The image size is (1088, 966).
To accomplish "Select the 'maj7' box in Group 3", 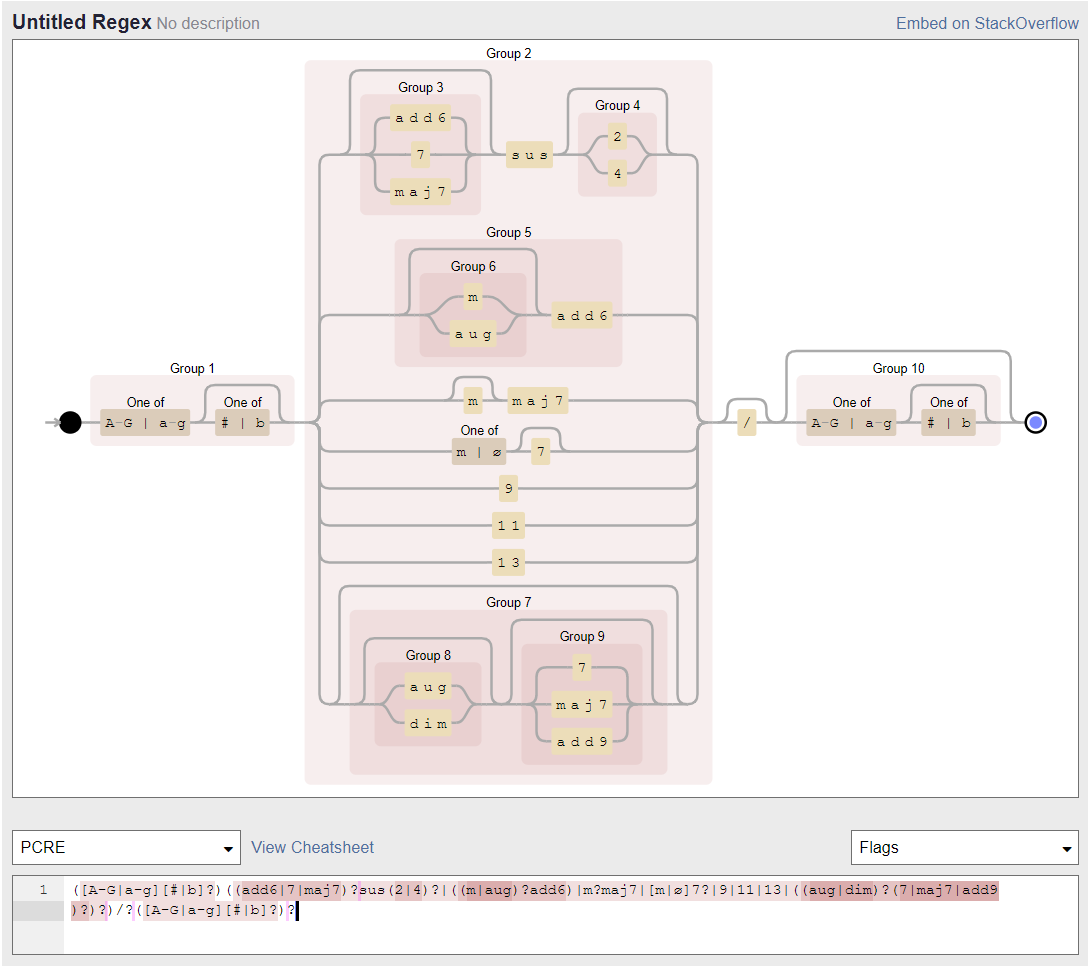I will point(420,191).
